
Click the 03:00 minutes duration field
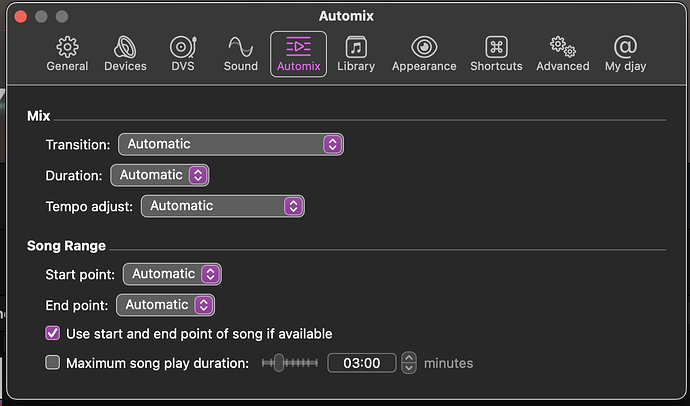tap(362, 363)
